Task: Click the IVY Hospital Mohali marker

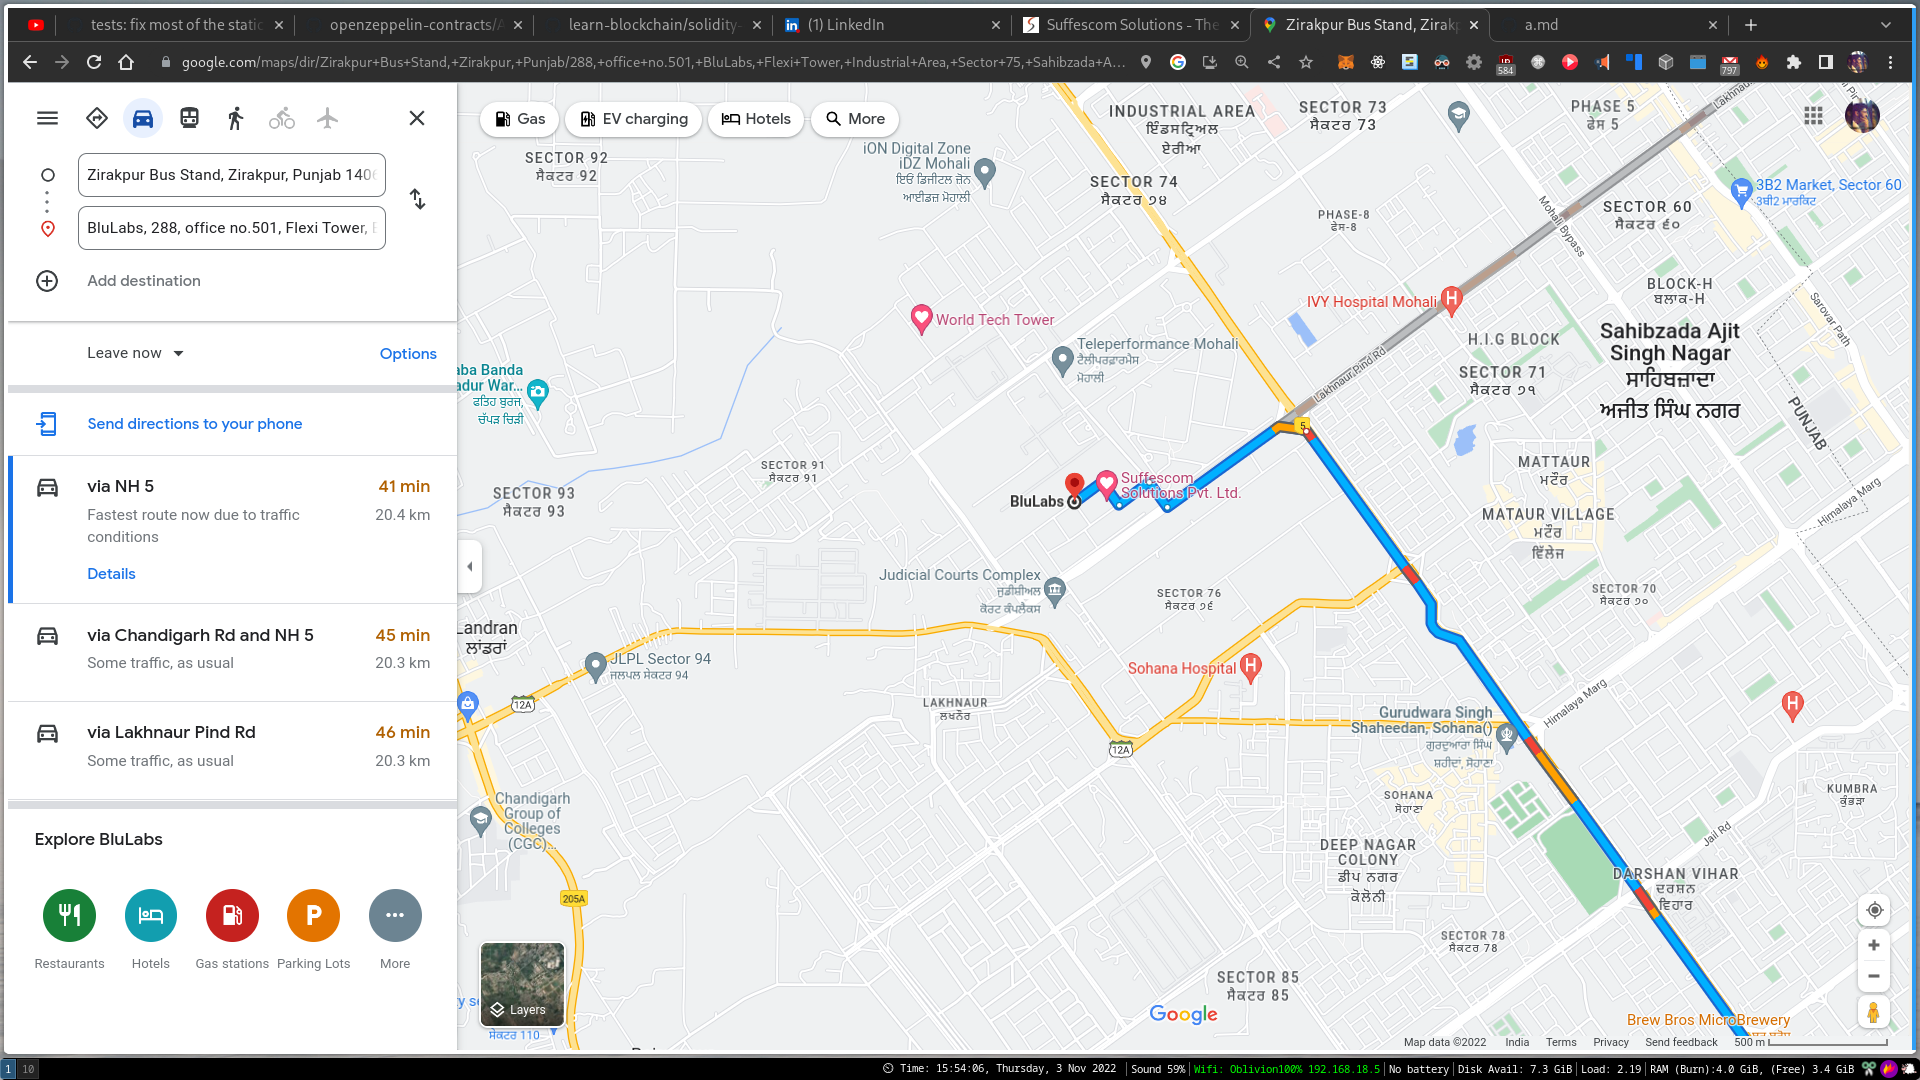Action: pos(1452,298)
